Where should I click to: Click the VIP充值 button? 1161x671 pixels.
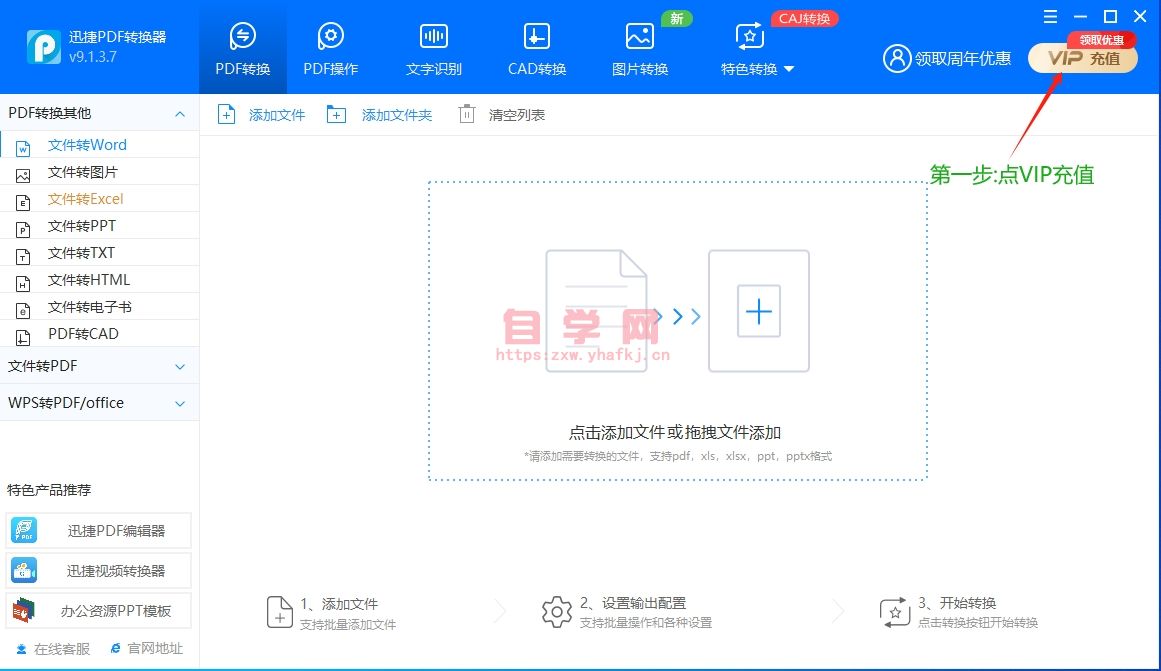(x=1083, y=59)
